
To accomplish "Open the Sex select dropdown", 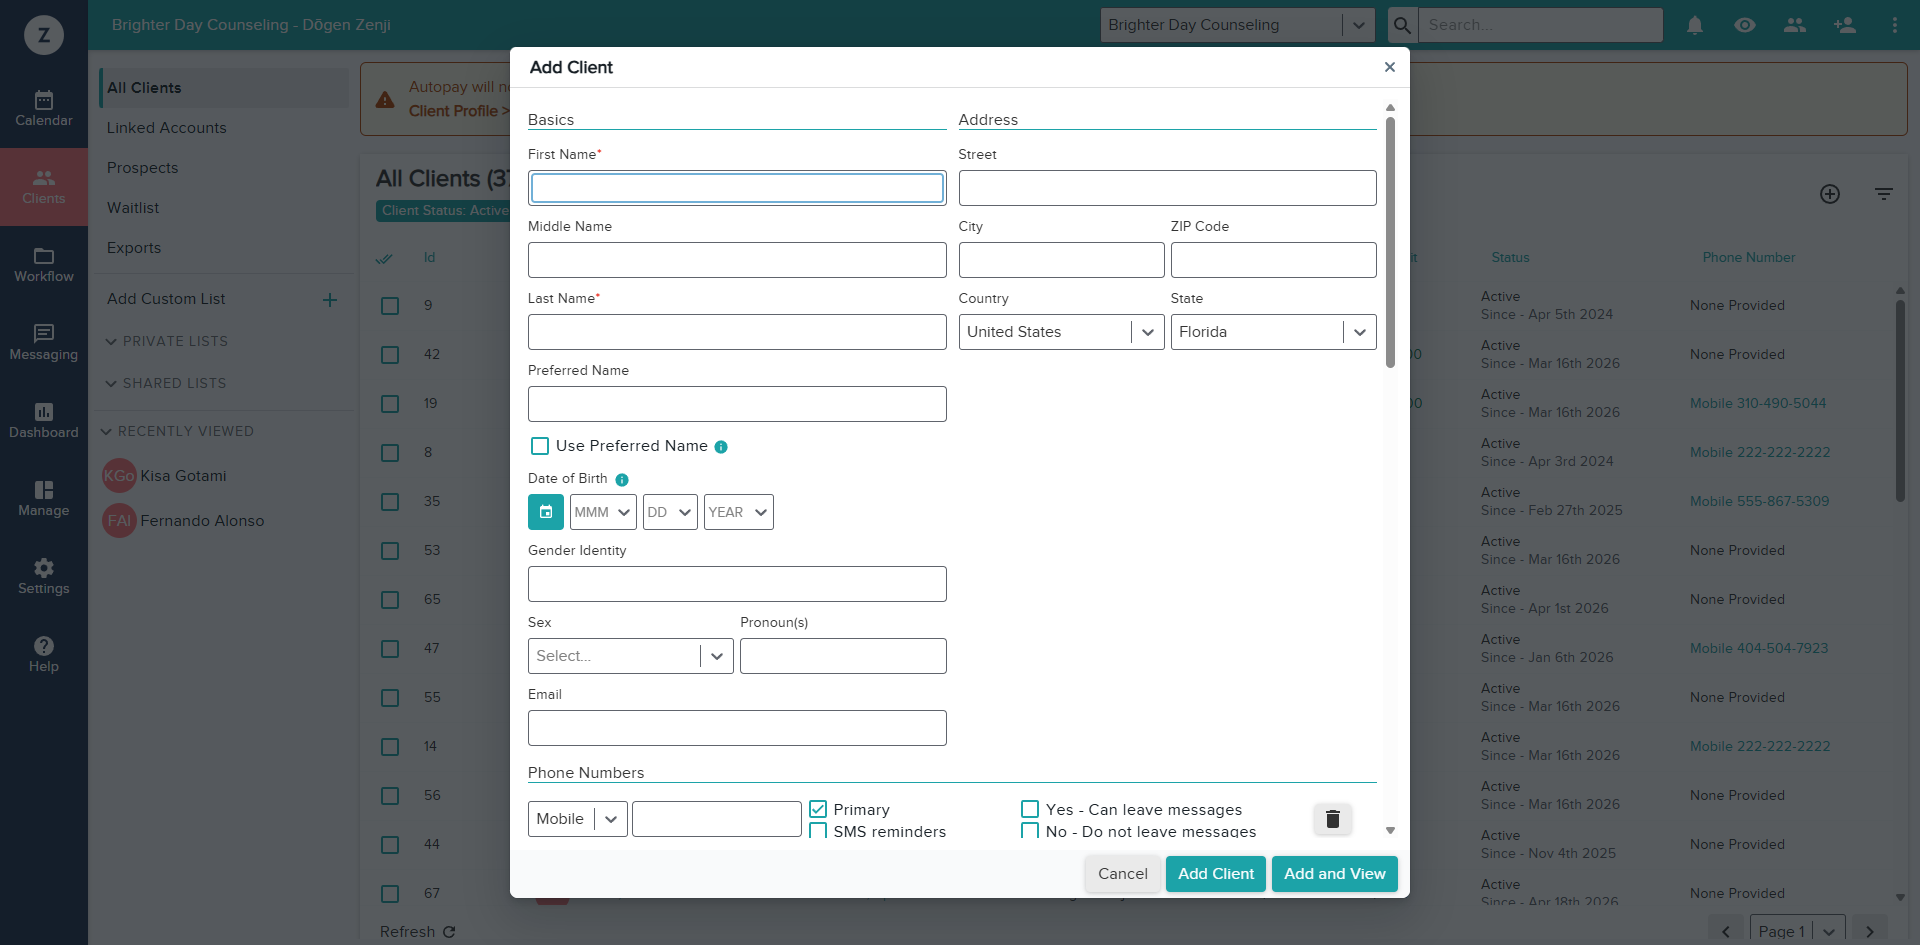I will 631,656.
